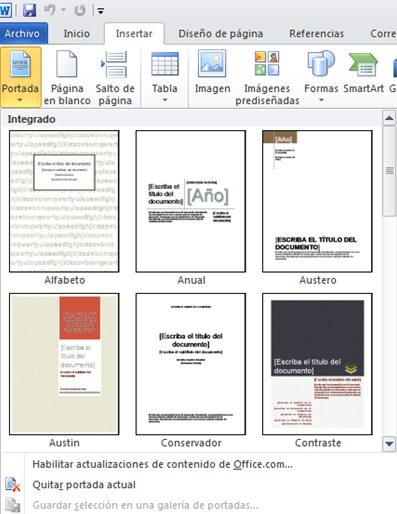This screenshot has width=397, height=514.
Task: Click the Austero label text
Action: [x=318, y=280]
